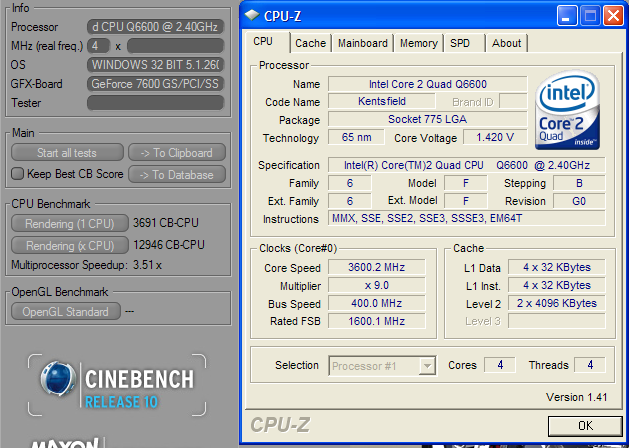Image resolution: width=629 pixels, height=448 pixels.
Task: Click the Rated FSB value 1600.1 MHz
Action: tap(377, 321)
